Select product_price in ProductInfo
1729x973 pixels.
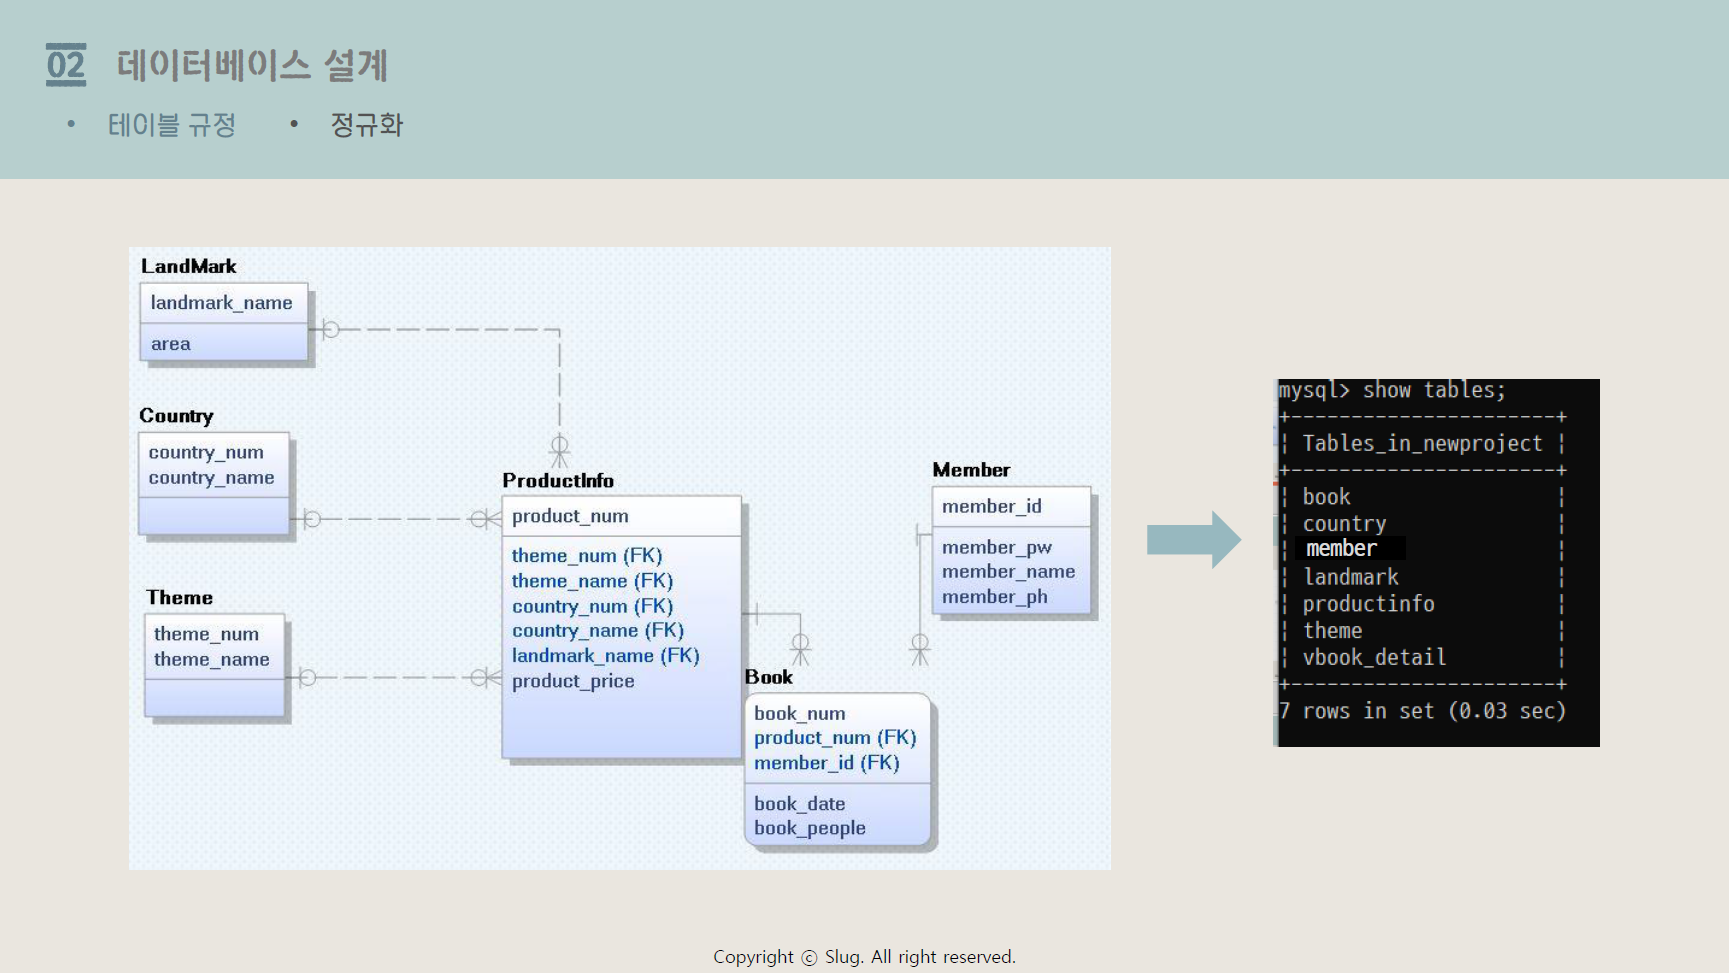573,681
